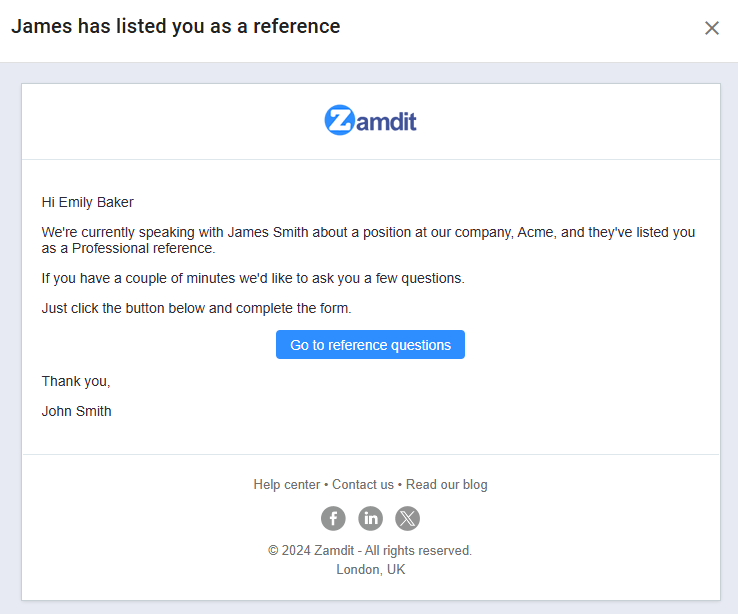The width and height of the screenshot is (738, 614).
Task: Visit the Read our blog link
Action: click(x=447, y=485)
